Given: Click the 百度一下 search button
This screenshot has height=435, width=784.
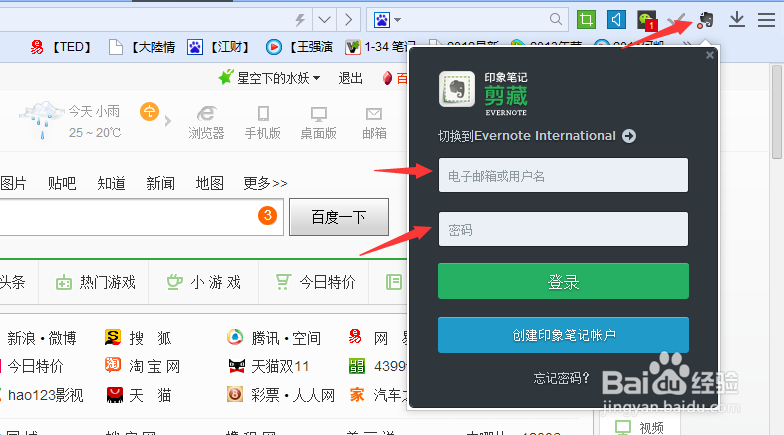Looking at the screenshot, I should tap(339, 217).
